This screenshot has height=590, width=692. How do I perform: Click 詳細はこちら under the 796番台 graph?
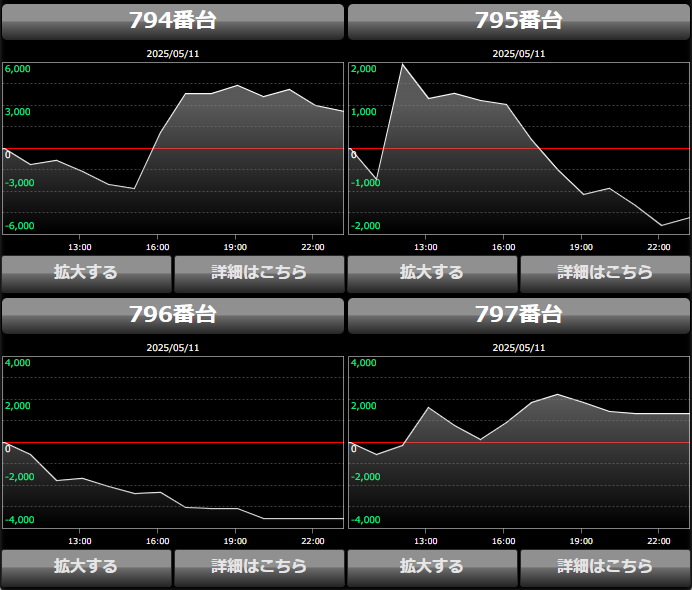tap(259, 568)
